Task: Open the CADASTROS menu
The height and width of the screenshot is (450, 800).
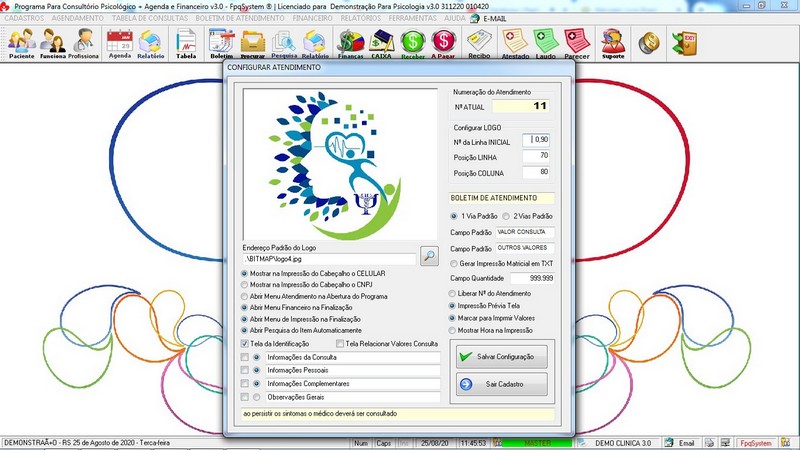Action: (24, 18)
